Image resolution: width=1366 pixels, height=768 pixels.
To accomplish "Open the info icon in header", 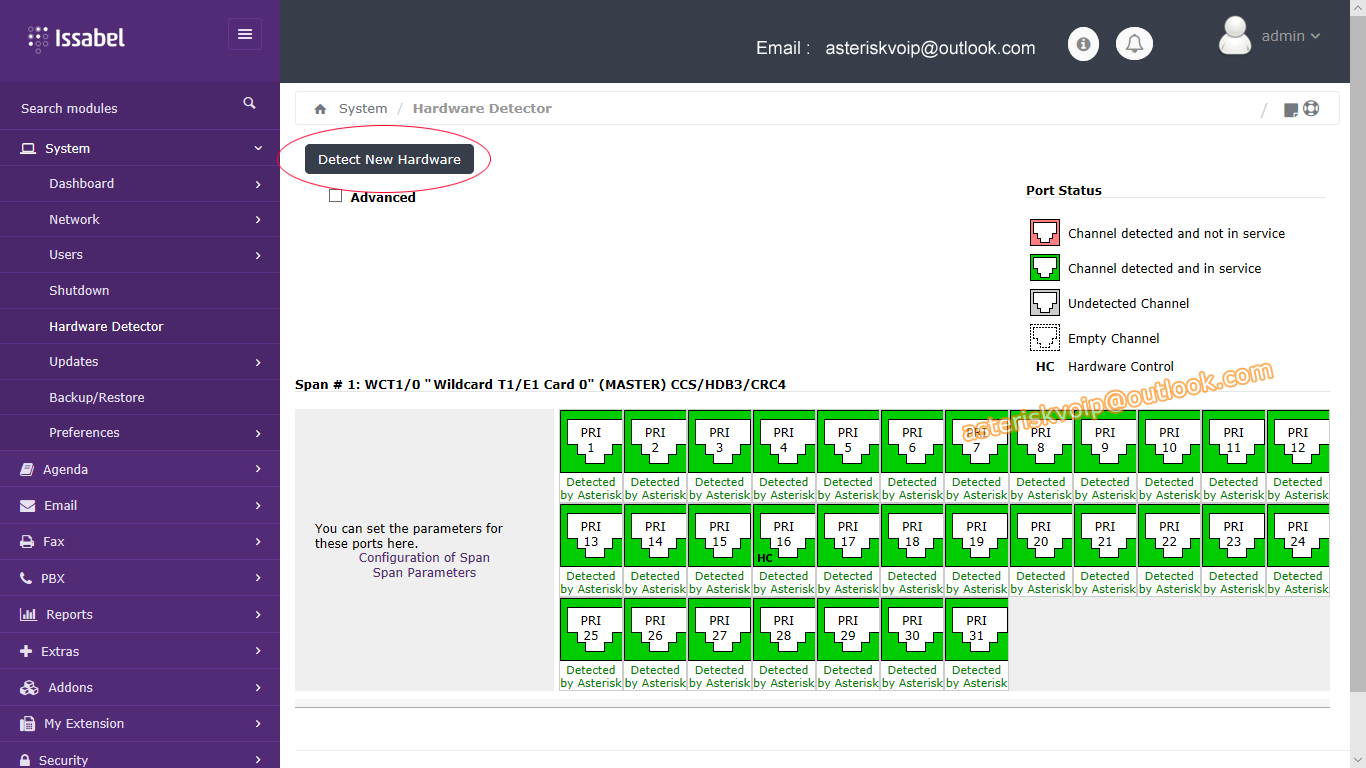I will (x=1083, y=44).
